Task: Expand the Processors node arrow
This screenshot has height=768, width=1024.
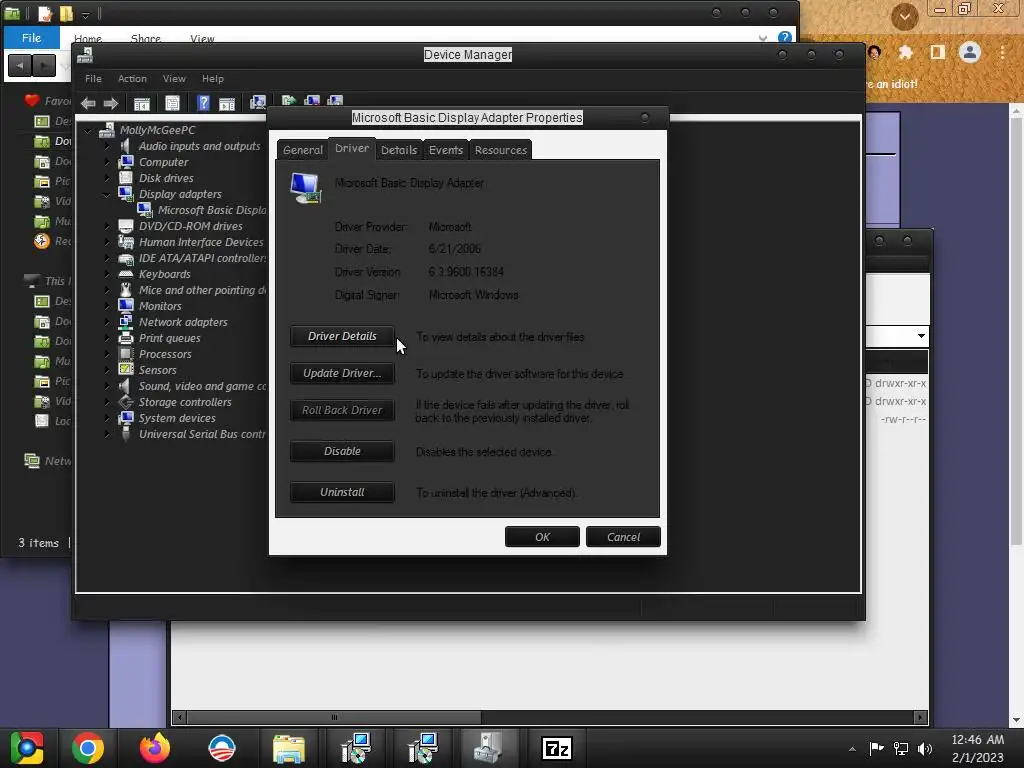Action: [107, 354]
